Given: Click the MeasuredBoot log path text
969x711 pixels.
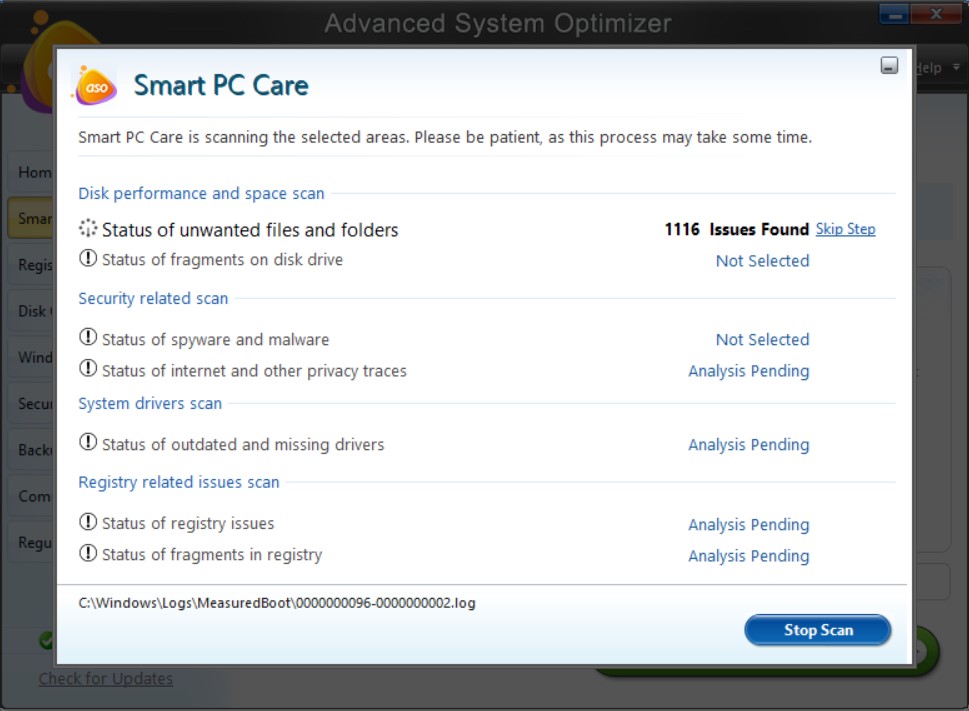Looking at the screenshot, I should (x=276, y=603).
